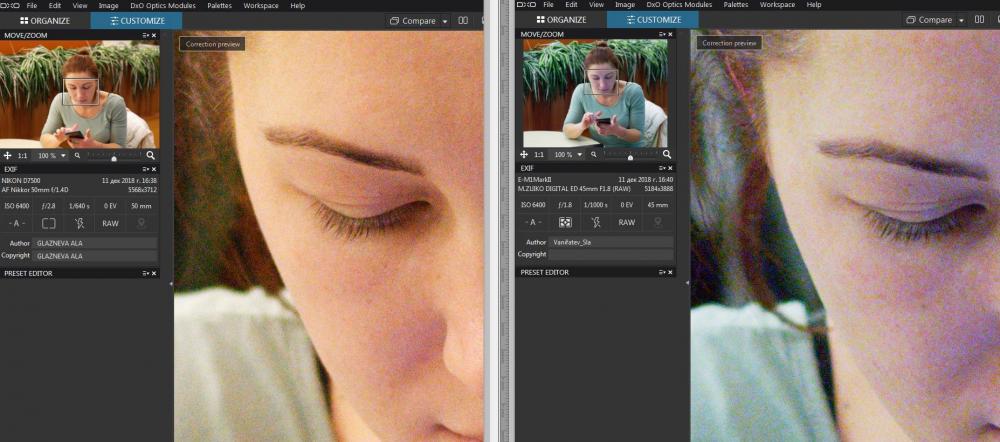Click small zoom-out magnifier in right window
Screen dimensions: 1000x442
(594, 154)
